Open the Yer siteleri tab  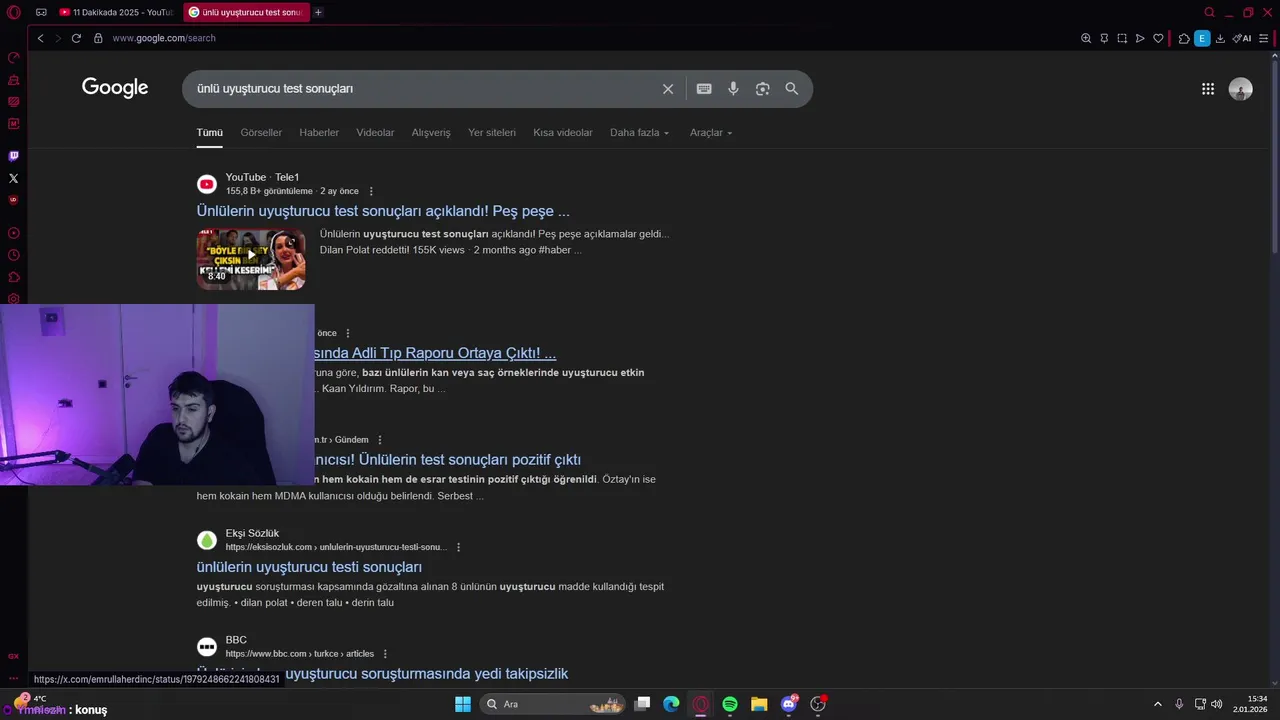click(492, 132)
